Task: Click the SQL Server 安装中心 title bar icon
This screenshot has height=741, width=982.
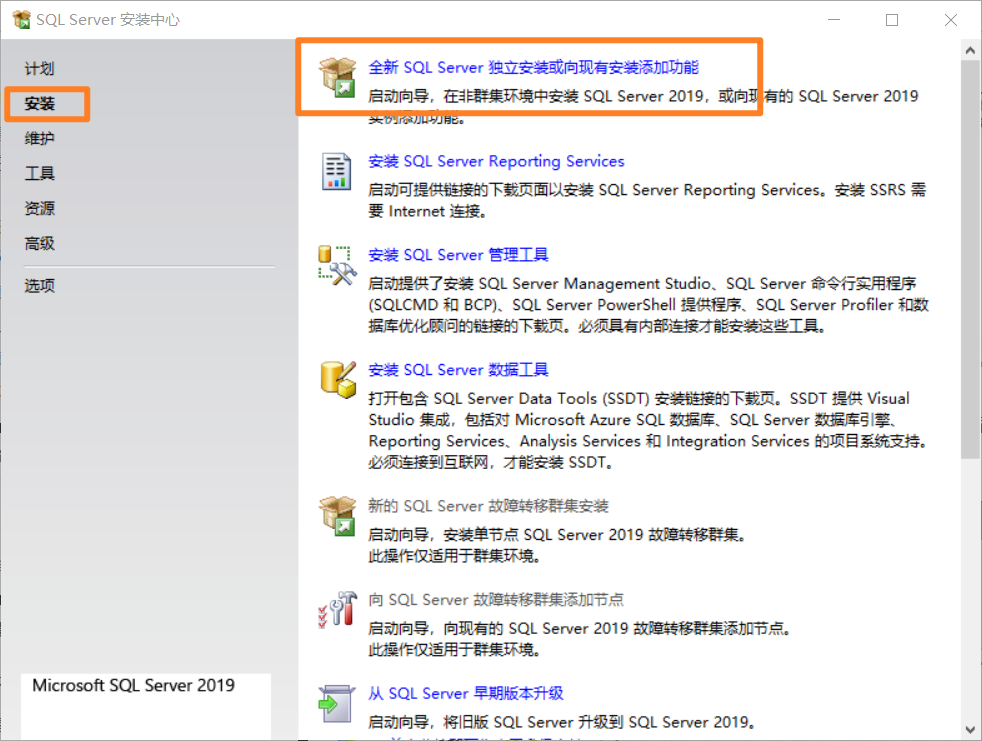Action: click(x=21, y=19)
